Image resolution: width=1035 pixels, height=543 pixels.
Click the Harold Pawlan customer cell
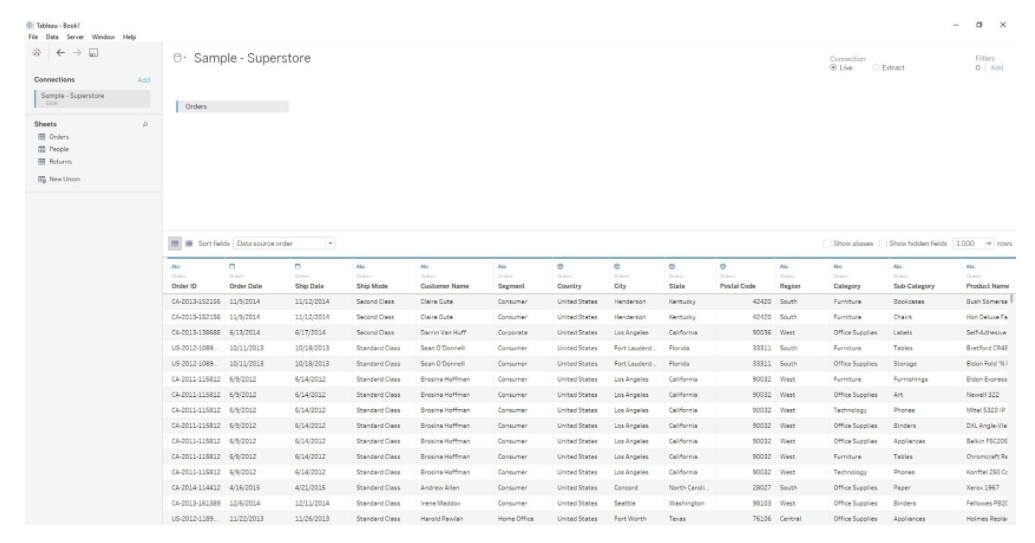(441, 519)
